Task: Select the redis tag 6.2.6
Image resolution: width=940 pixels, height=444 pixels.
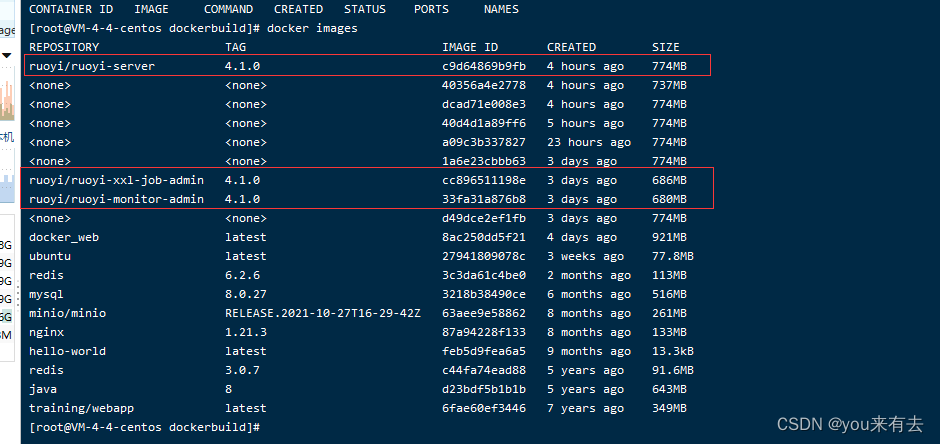Action: click(242, 275)
